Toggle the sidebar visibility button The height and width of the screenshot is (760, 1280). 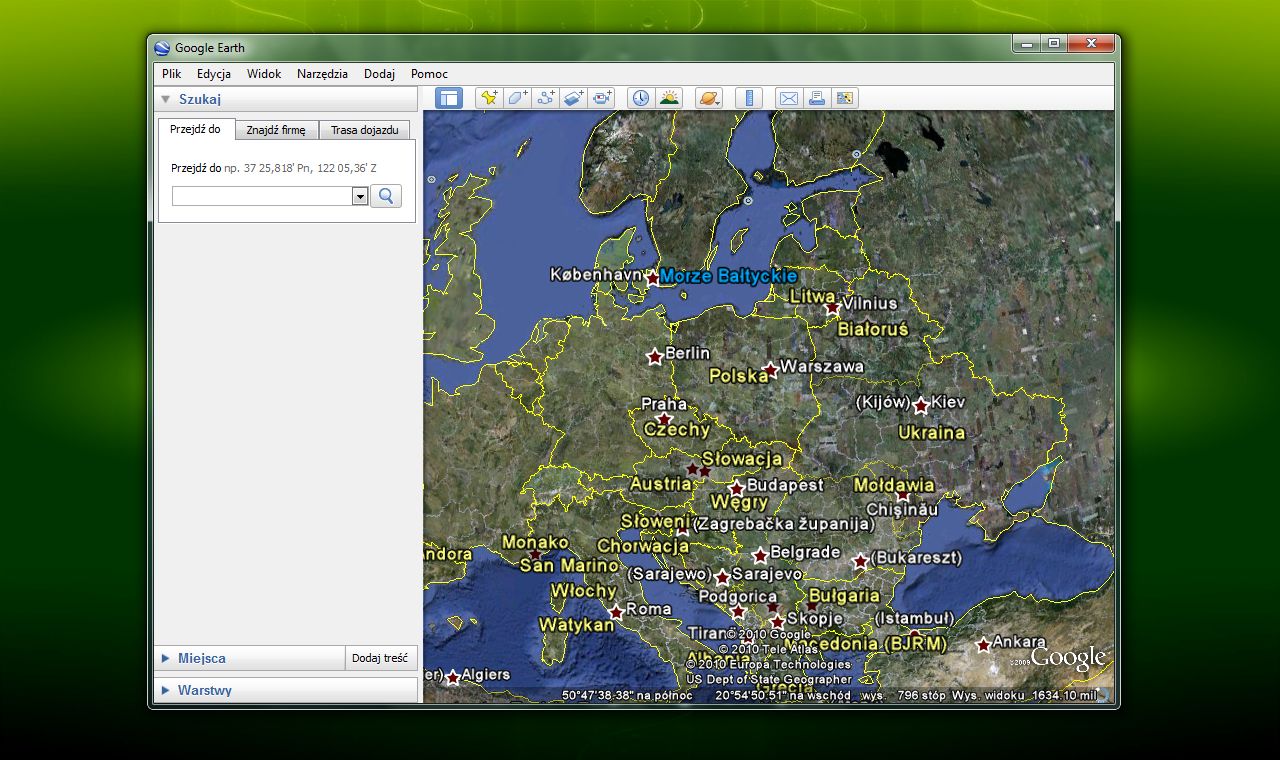coord(449,98)
